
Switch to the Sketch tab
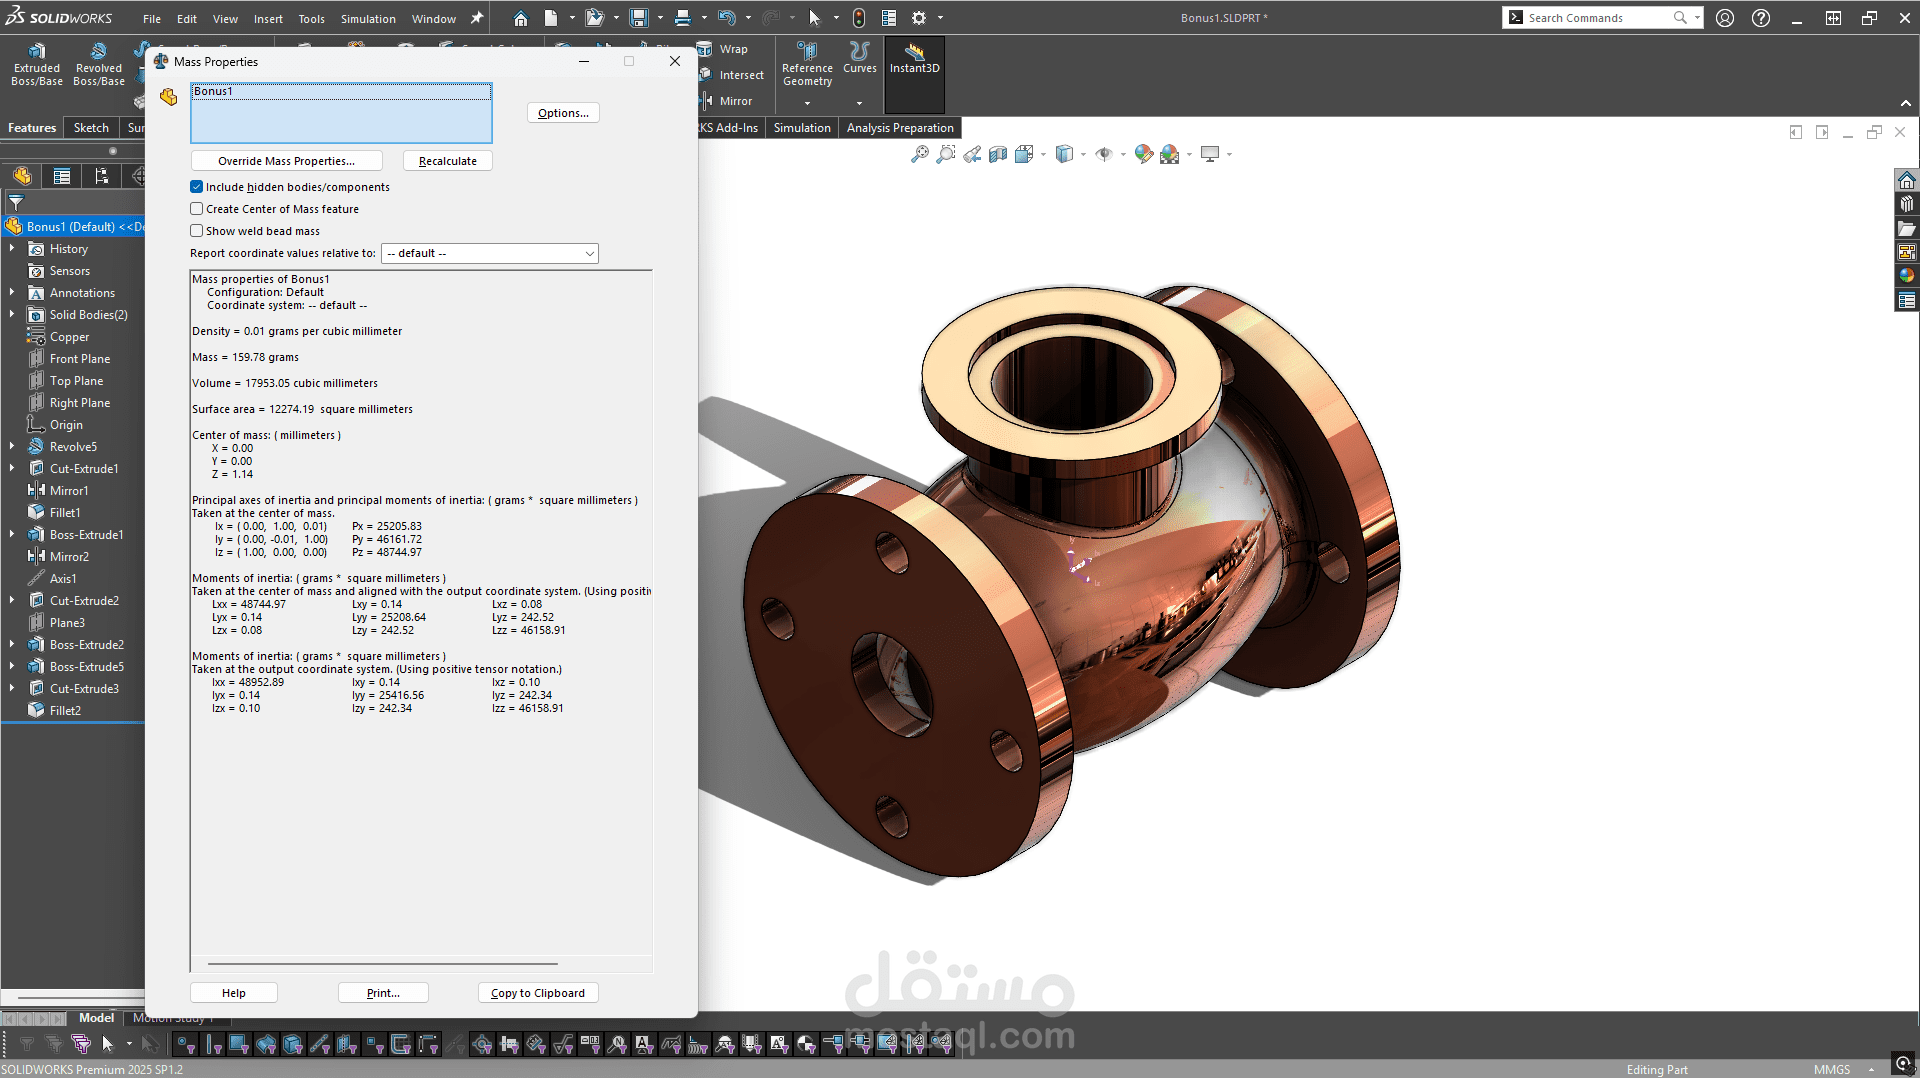pos(91,128)
